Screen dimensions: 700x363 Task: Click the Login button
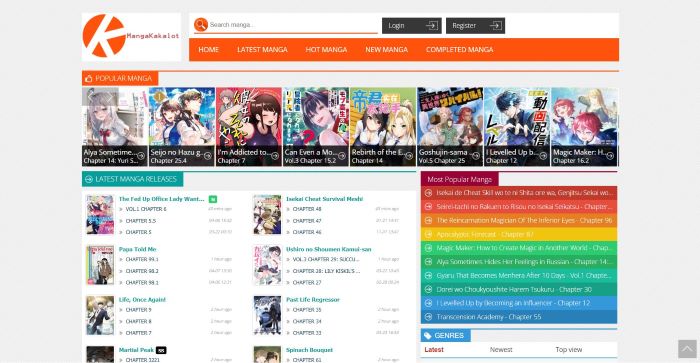412,25
